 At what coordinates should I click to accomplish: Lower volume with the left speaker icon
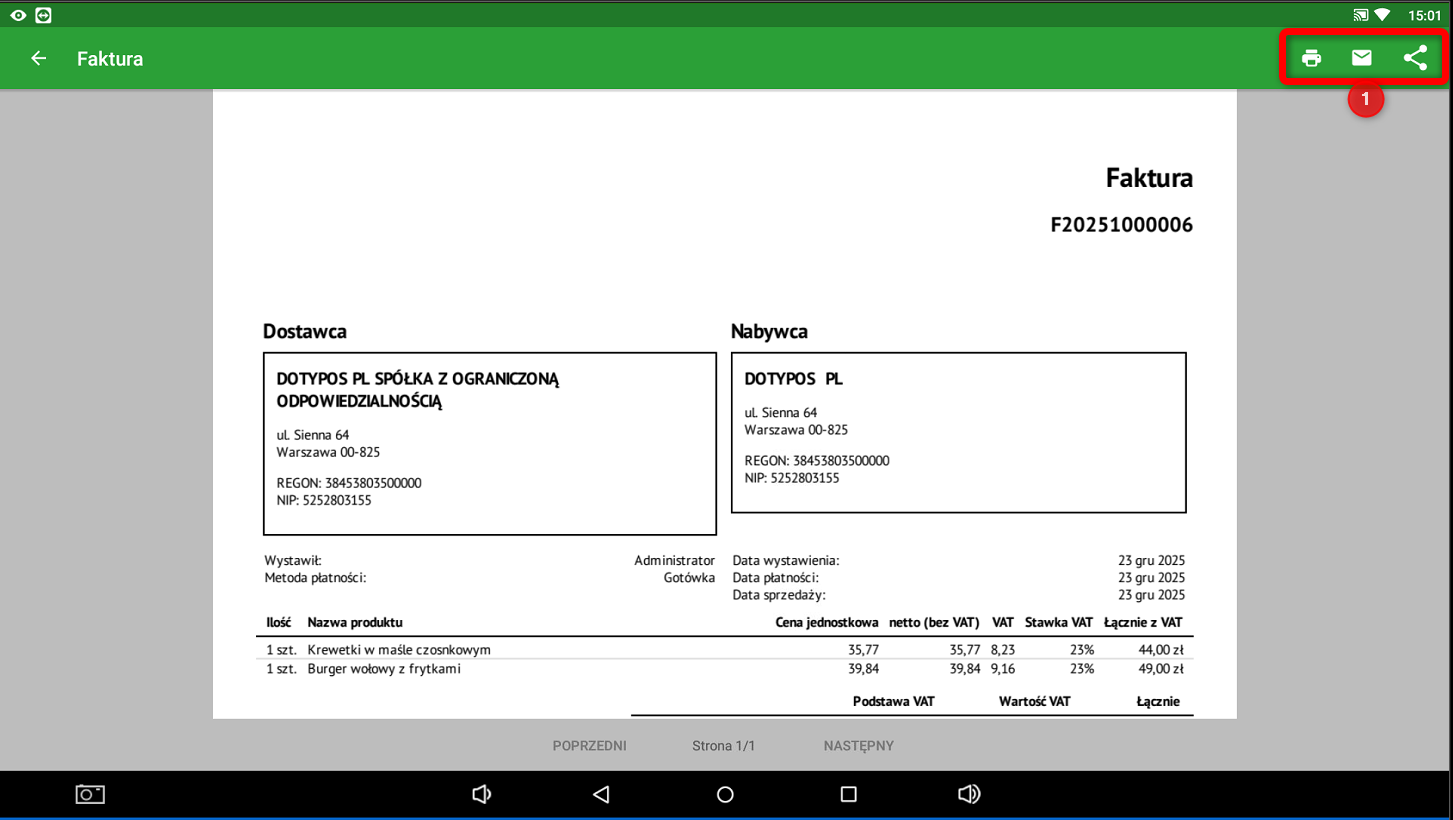click(481, 794)
